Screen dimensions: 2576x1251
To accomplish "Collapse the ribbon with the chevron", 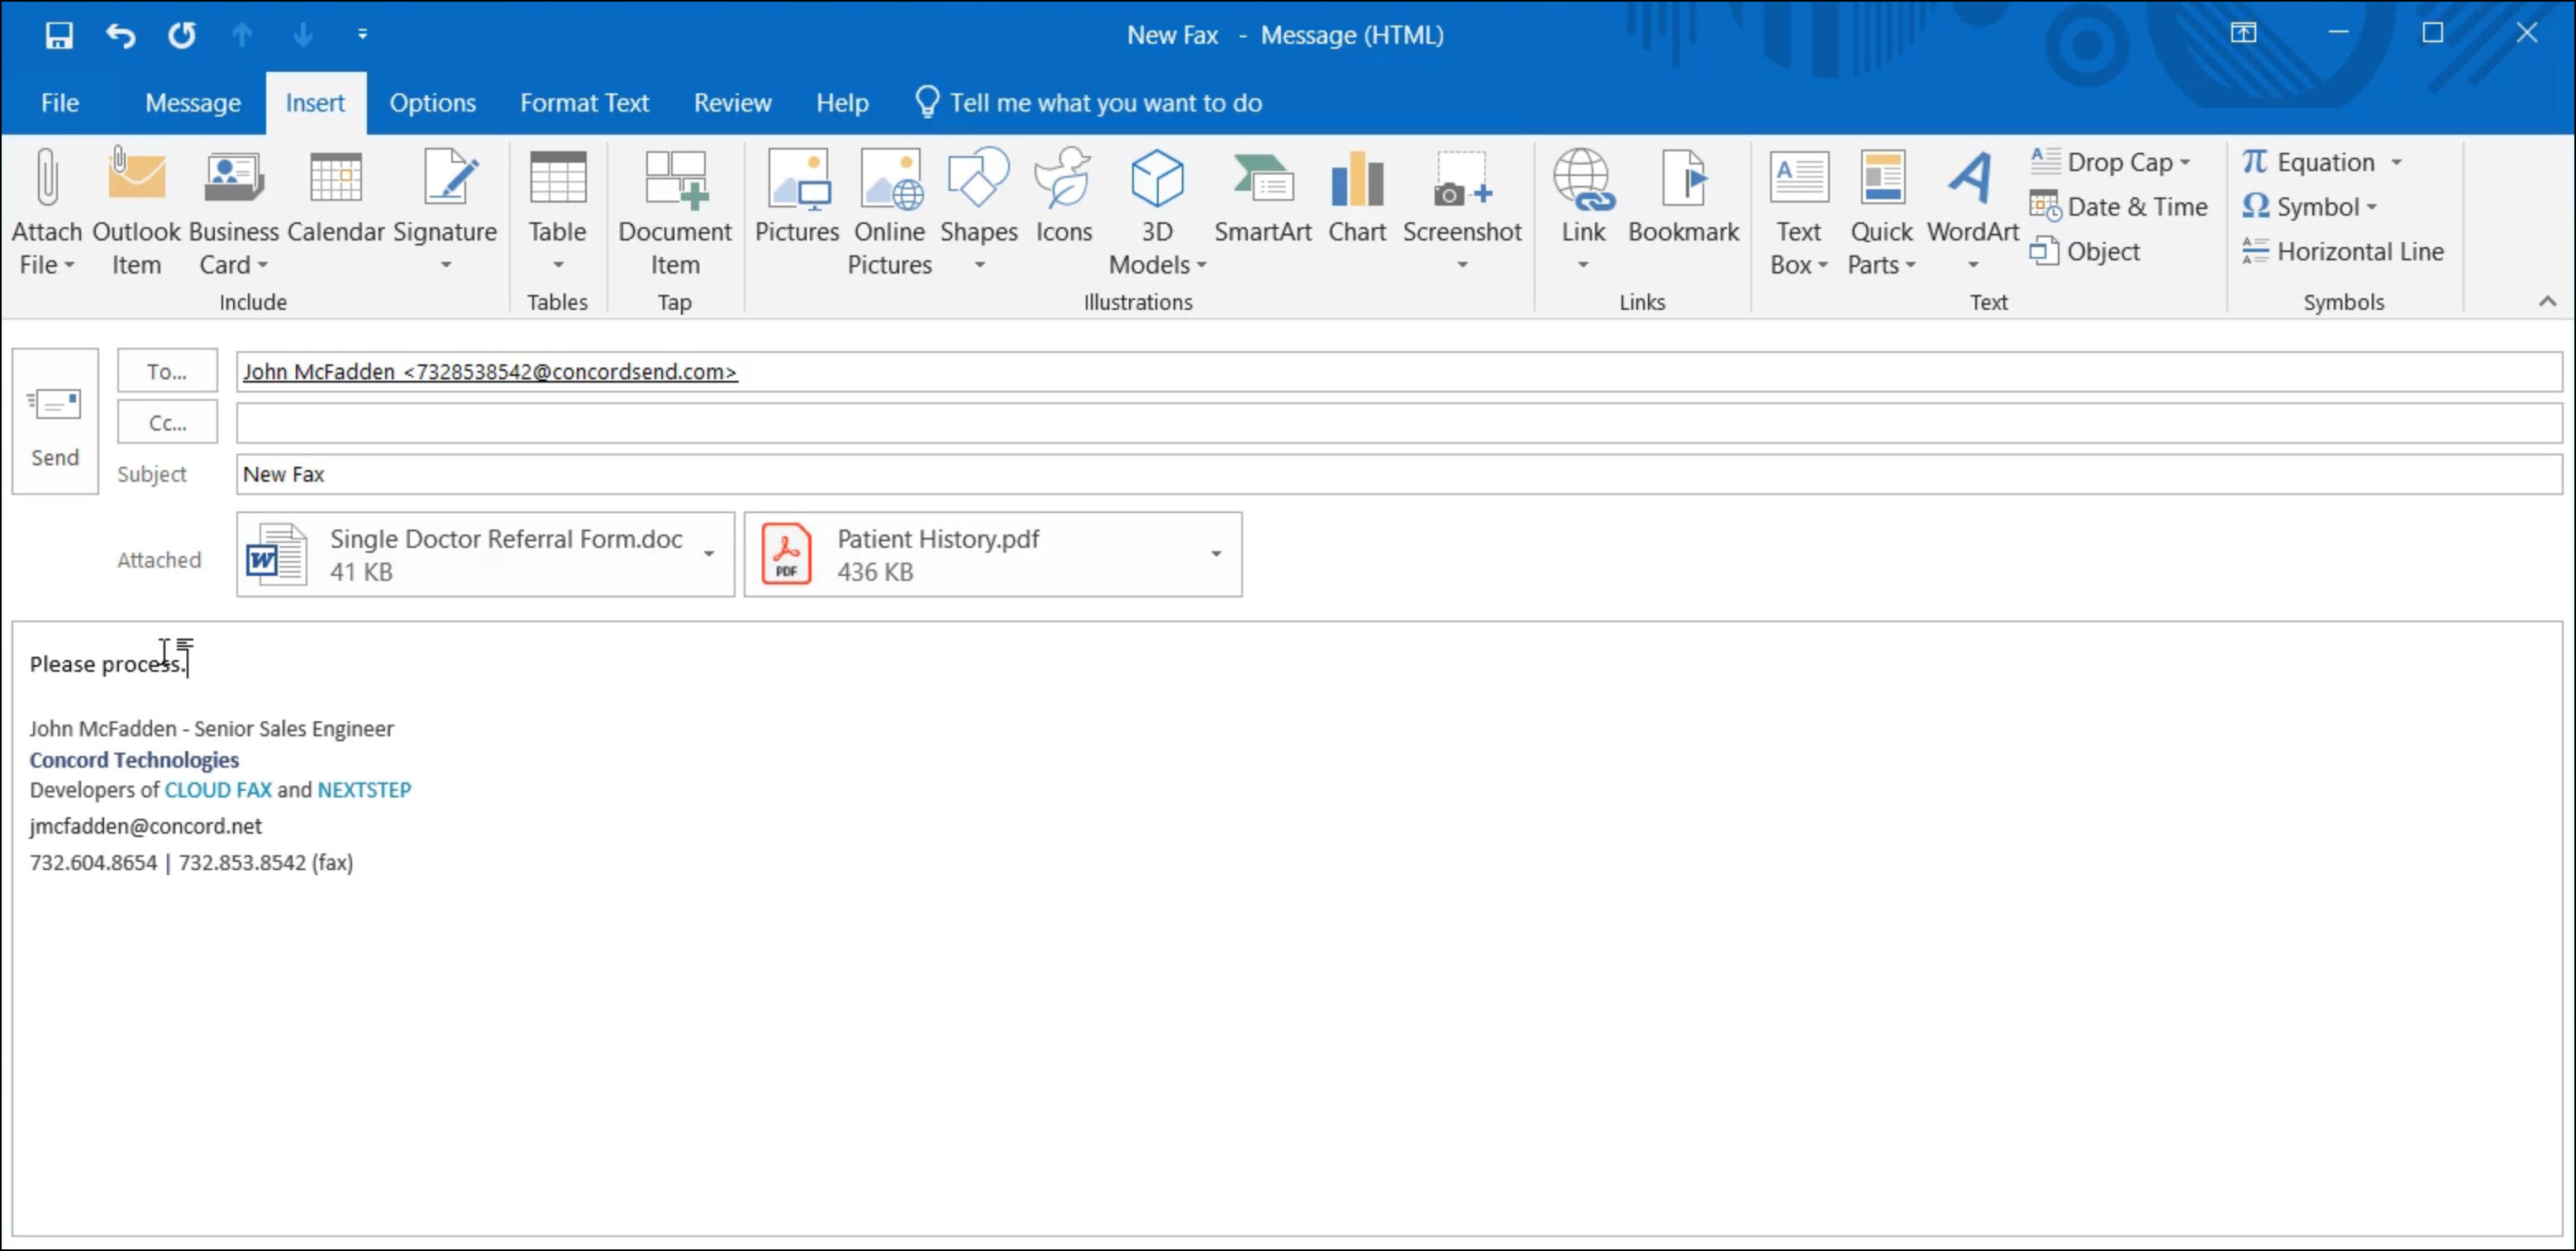I will pyautogui.click(x=2546, y=301).
